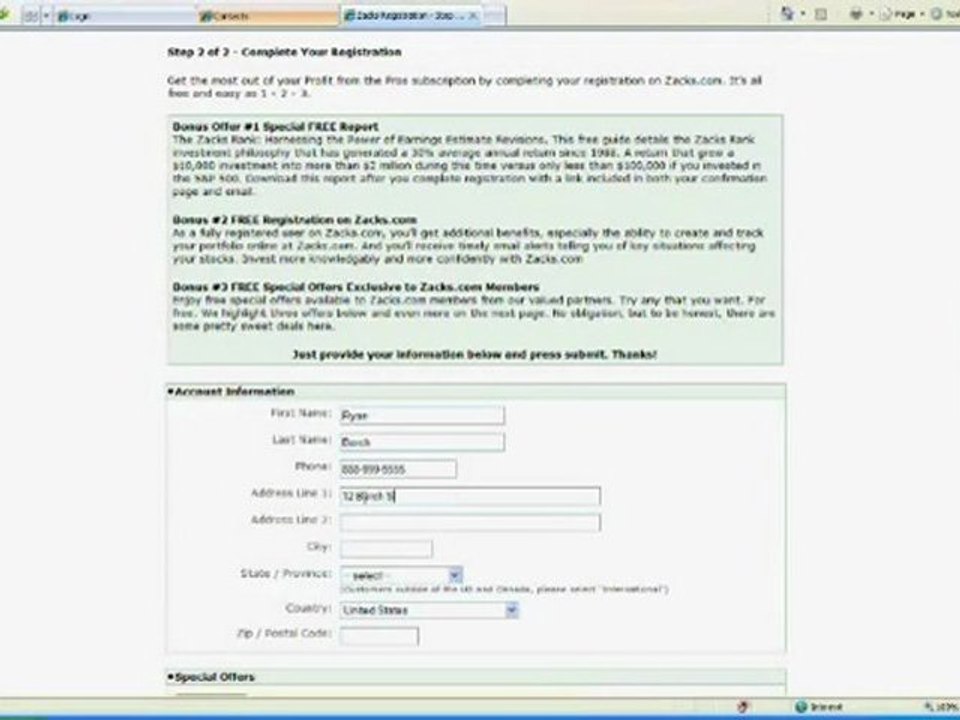Click the Phone number field
Screen dimensions: 960x720
tap(398, 469)
